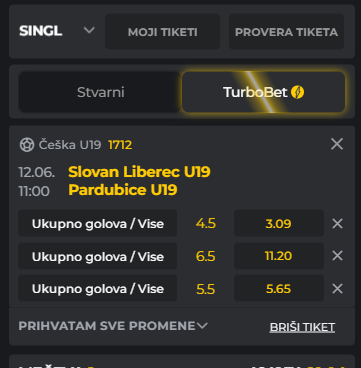Open the Slovan Liberec U19 match title
The width and height of the screenshot is (361, 368).
pyautogui.click(x=139, y=172)
